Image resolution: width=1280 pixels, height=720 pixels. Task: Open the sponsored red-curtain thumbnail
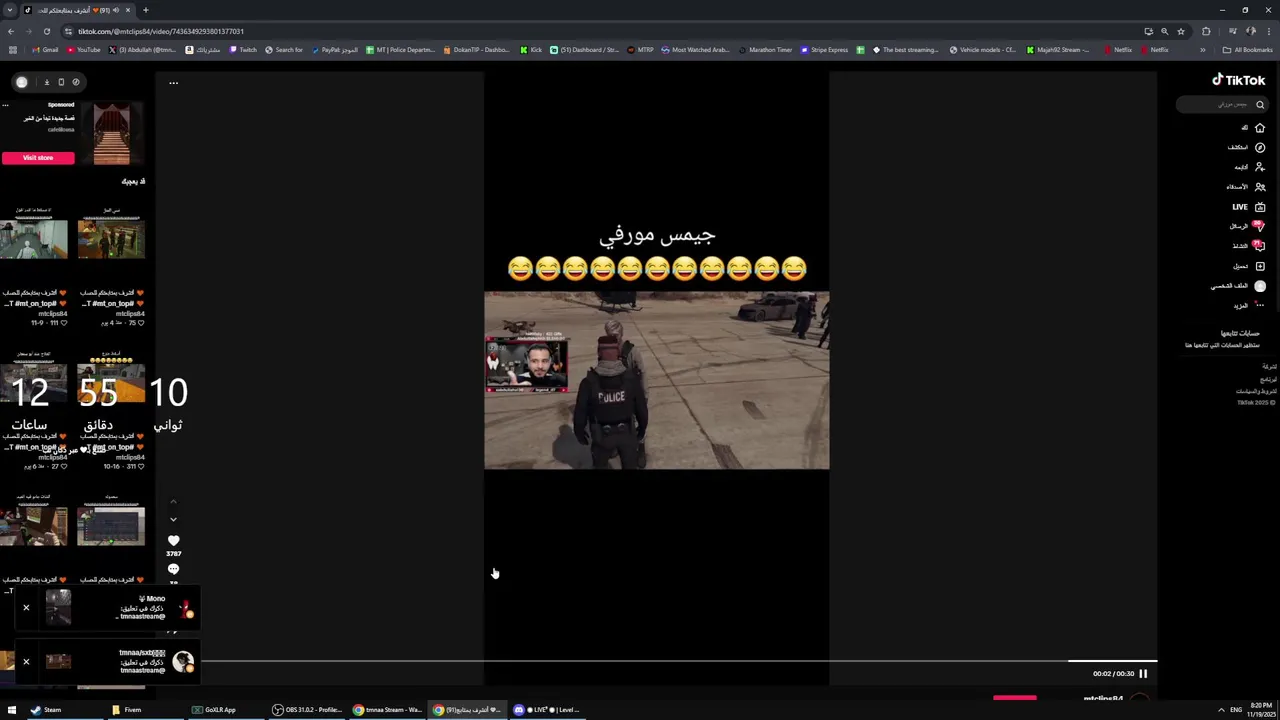[111, 133]
